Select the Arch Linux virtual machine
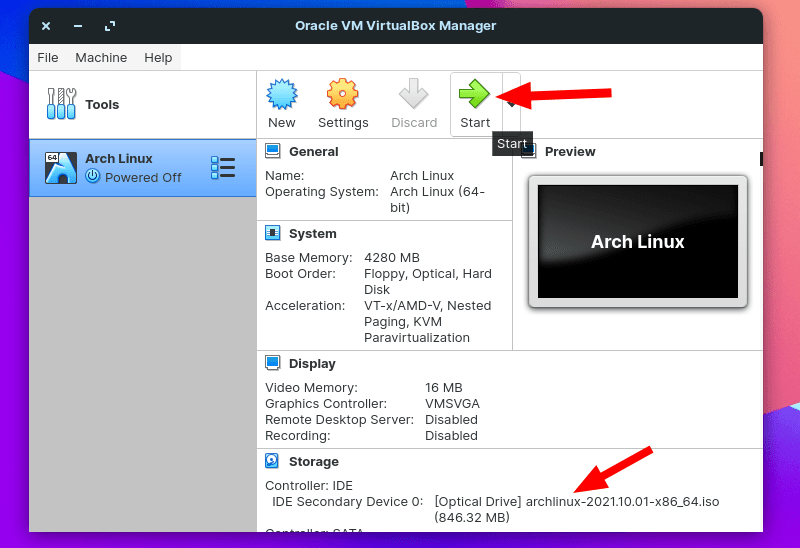The image size is (800, 548). 130,168
